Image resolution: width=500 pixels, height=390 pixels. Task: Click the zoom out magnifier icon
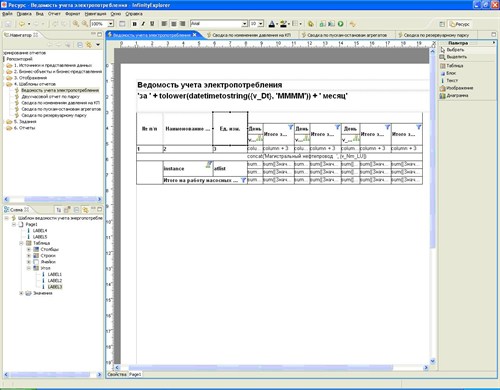85,24
